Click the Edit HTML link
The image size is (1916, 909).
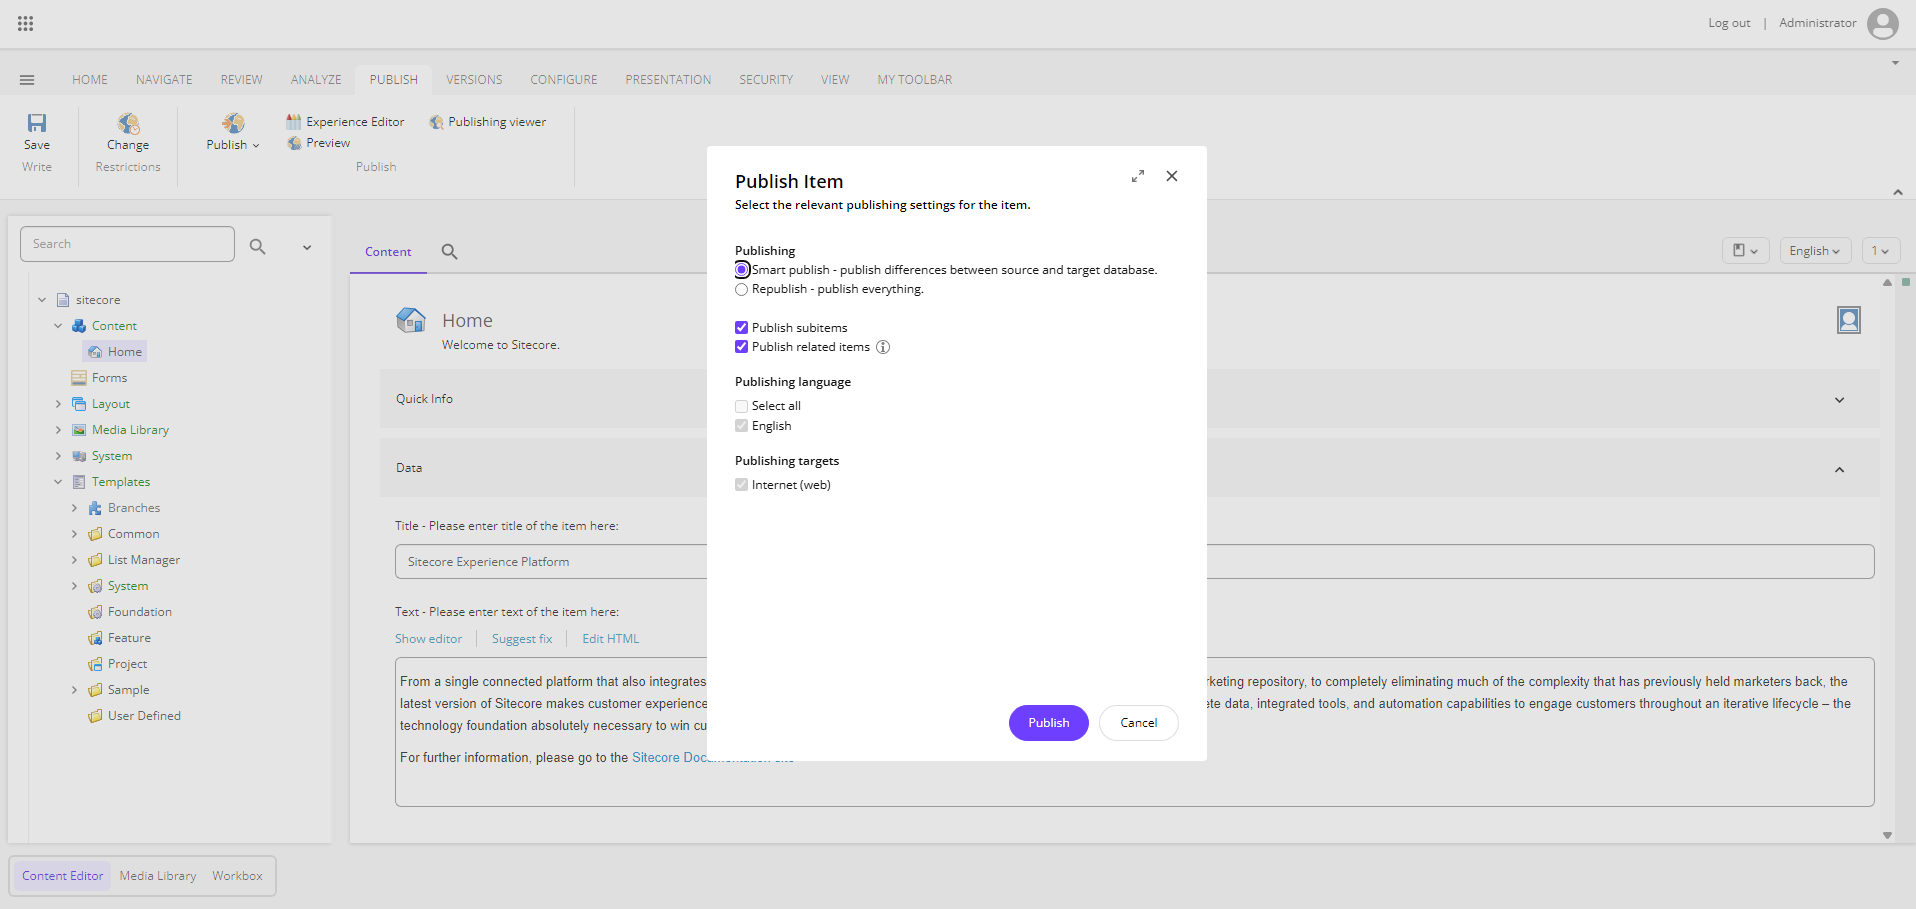pyautogui.click(x=611, y=639)
